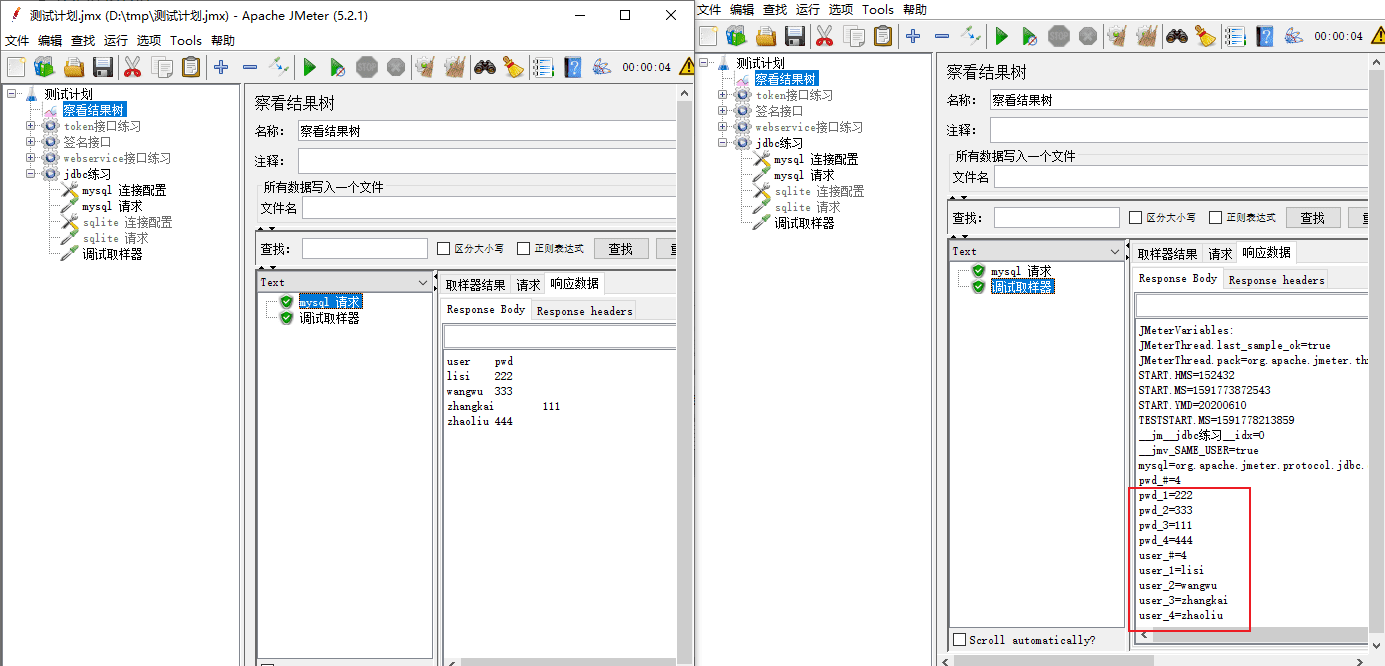Click Shutdown X icon in the JMeterVariables window
Viewport: 1385px width, 666px height.
1088,36
